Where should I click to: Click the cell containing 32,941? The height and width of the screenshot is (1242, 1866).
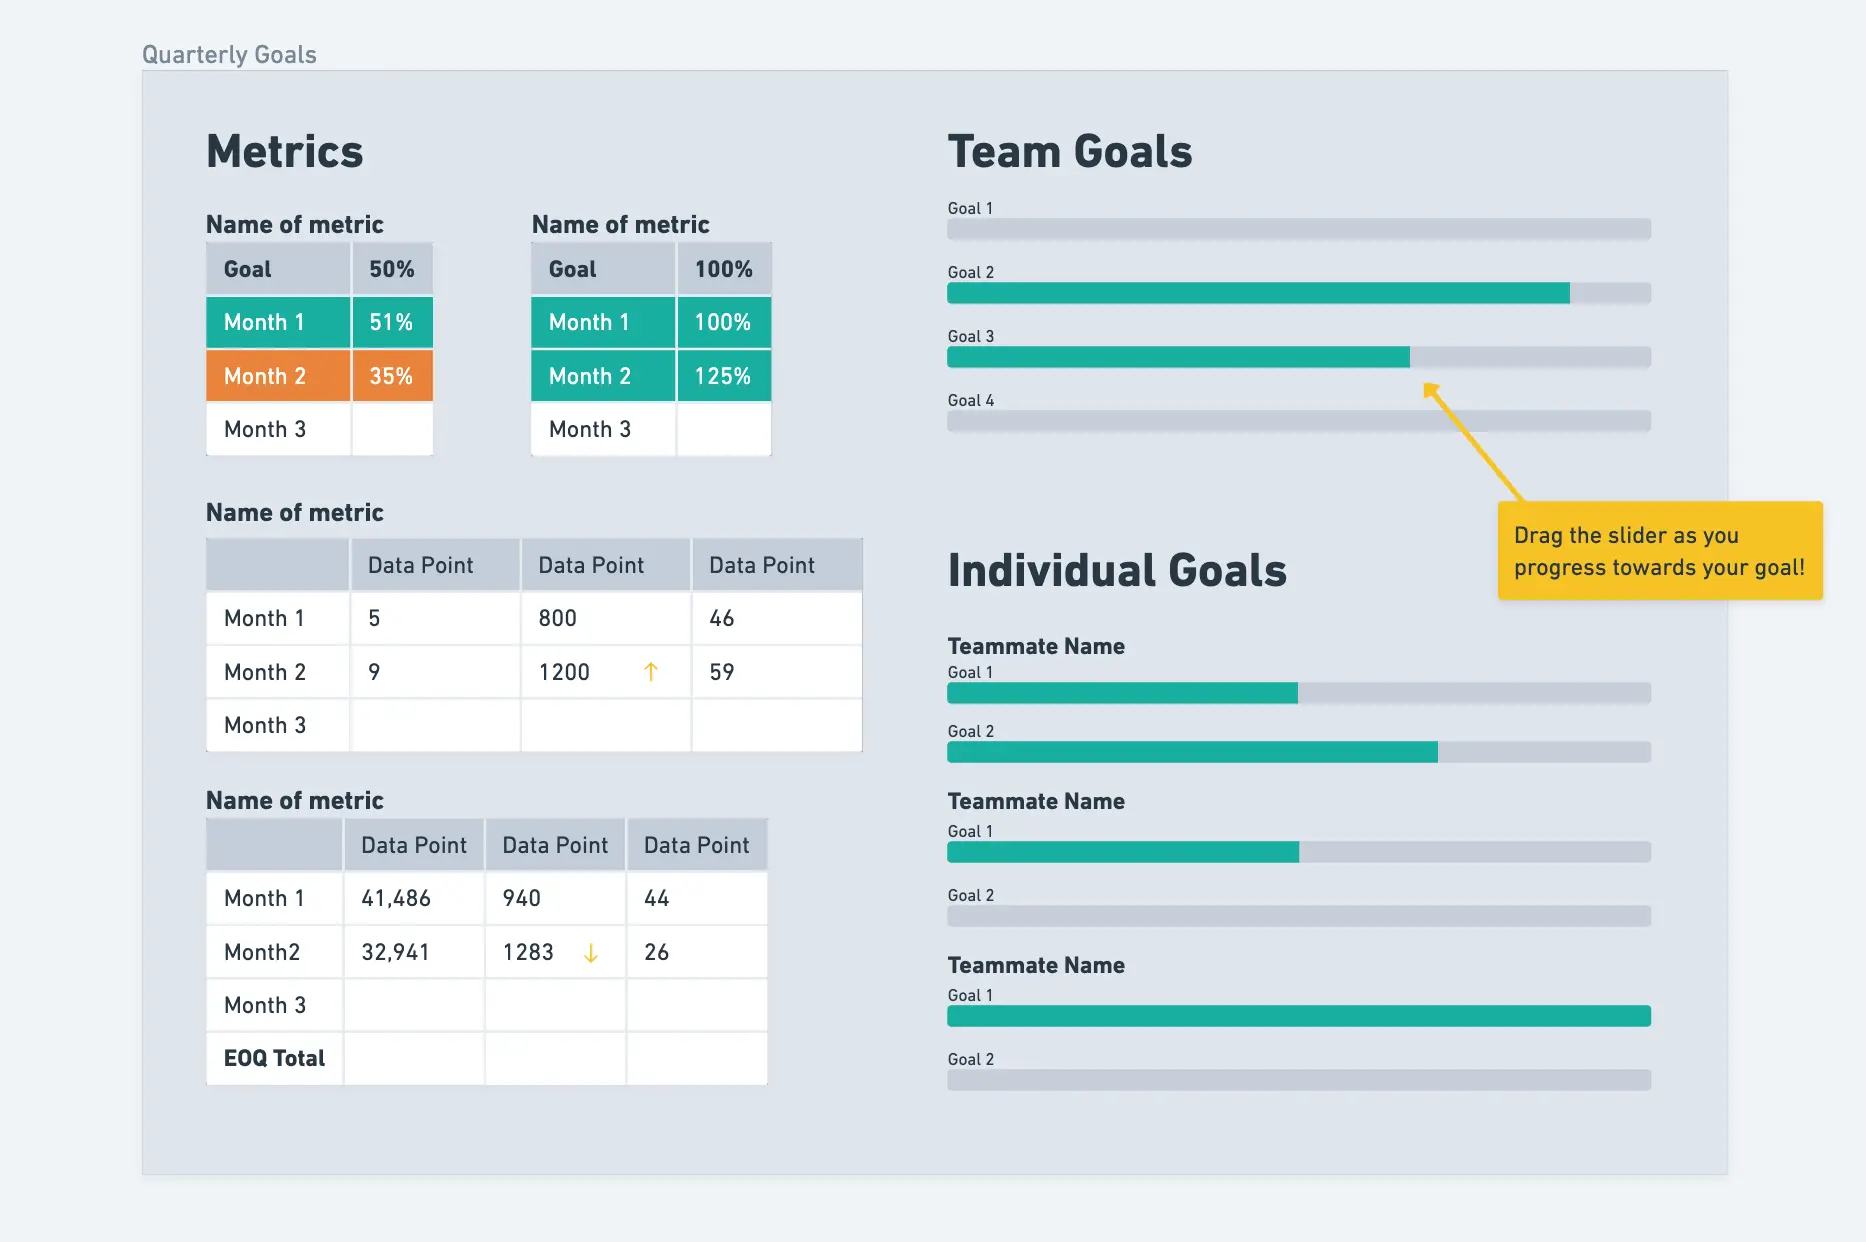coord(413,952)
